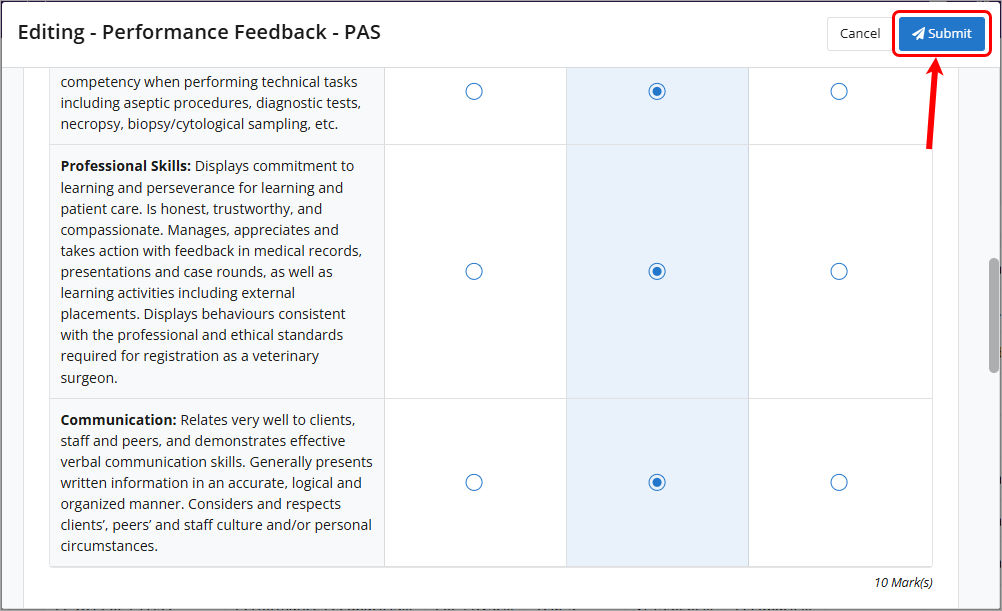This screenshot has width=1002, height=611.
Task: Click the filled middle radio in the top row
Action: point(656,91)
